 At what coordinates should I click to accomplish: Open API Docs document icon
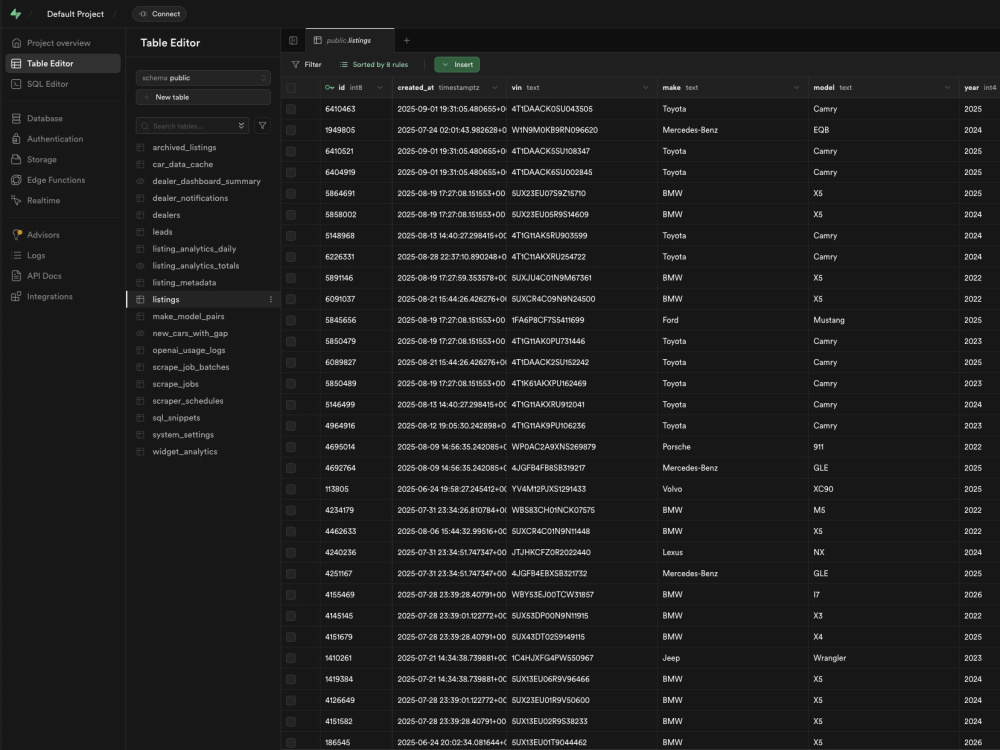point(17,276)
